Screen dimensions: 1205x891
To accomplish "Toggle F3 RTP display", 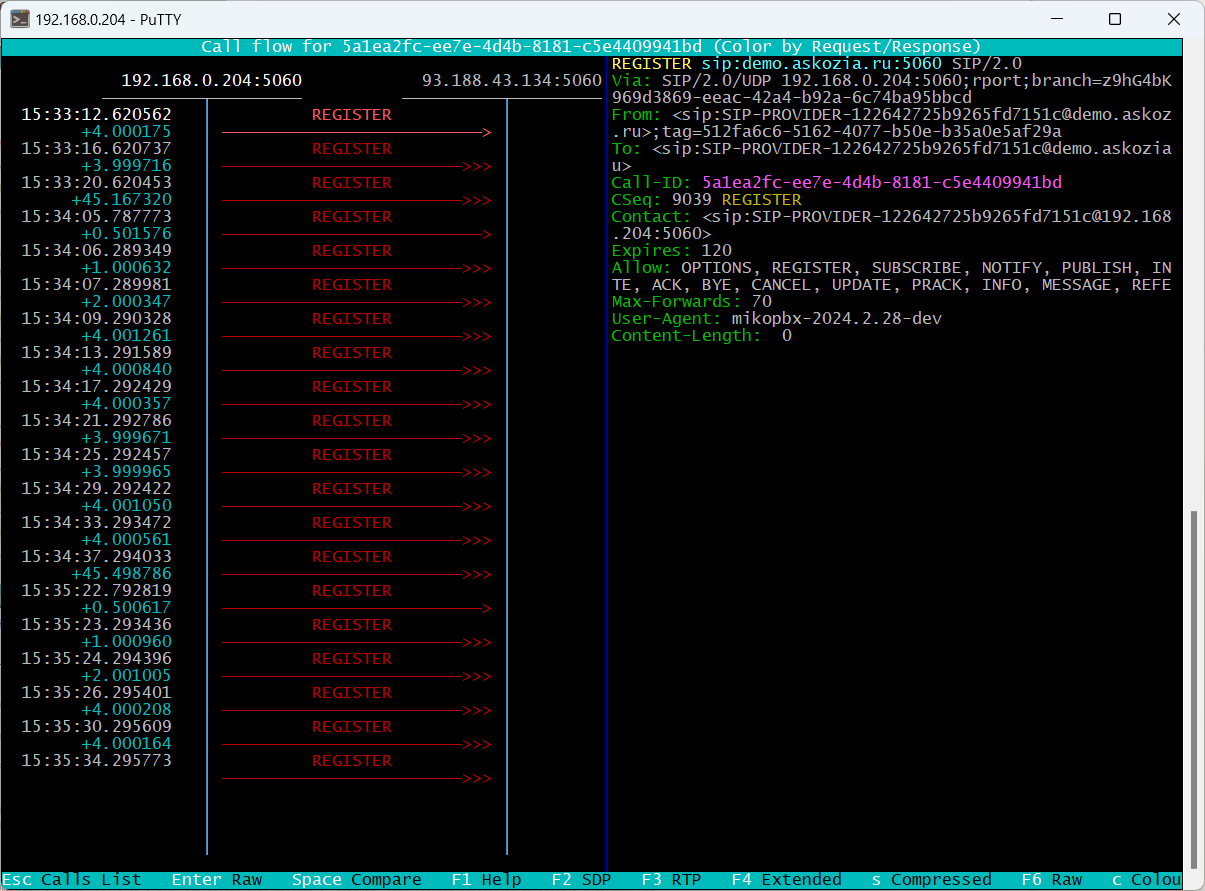I will pos(671,880).
